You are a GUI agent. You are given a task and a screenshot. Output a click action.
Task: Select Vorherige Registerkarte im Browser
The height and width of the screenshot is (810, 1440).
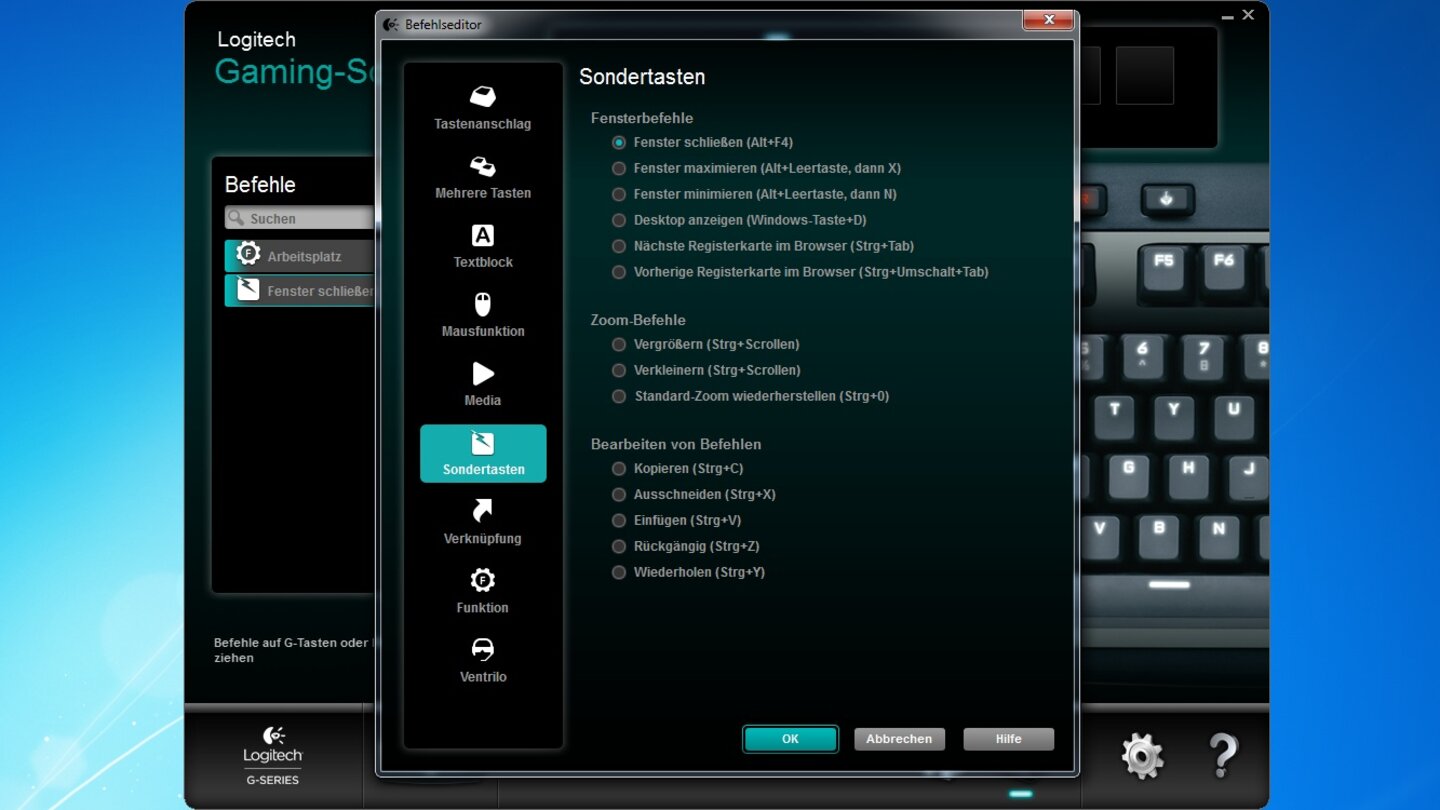800,272
